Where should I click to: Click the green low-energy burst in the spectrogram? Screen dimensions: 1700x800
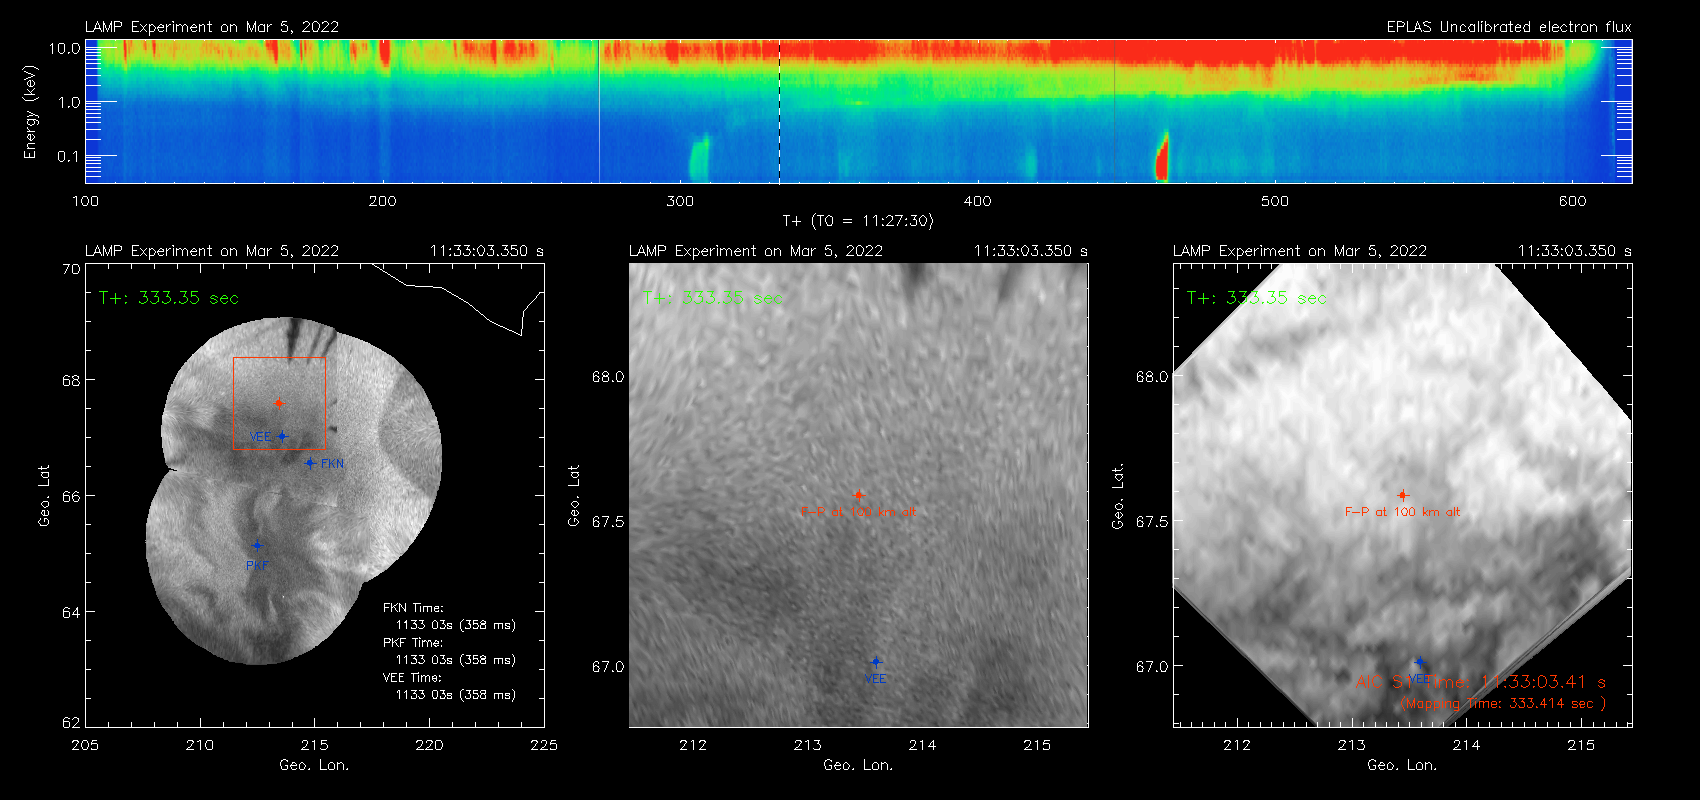click(x=699, y=158)
